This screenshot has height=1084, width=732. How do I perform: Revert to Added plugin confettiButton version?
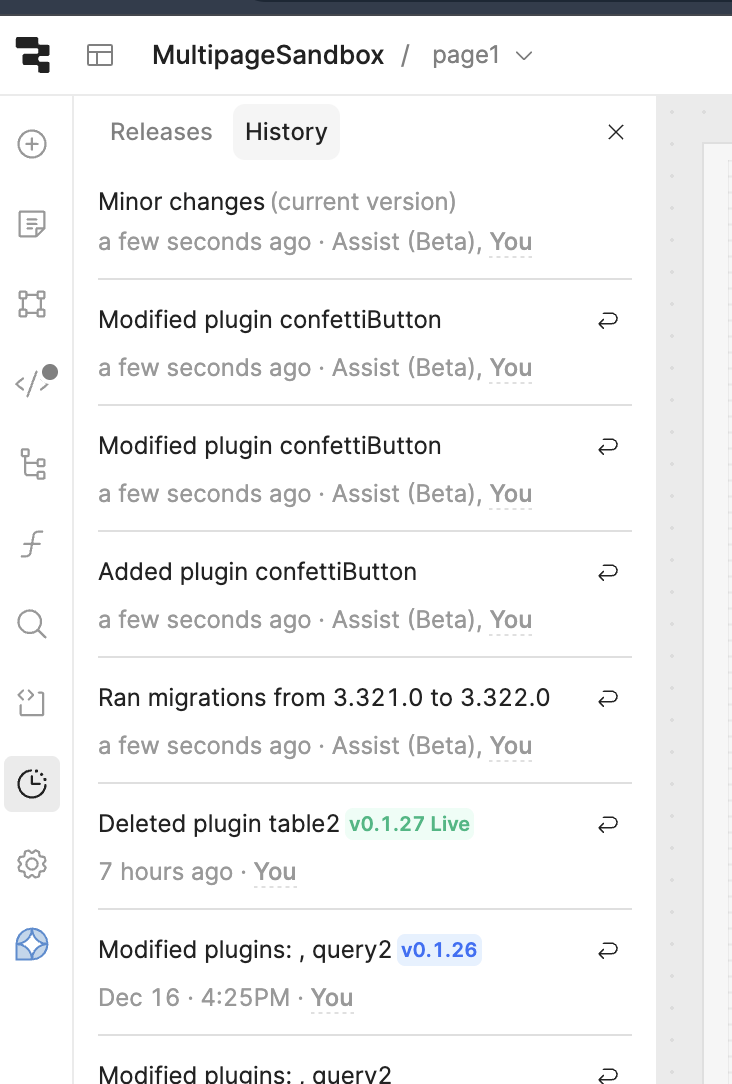[607, 573]
